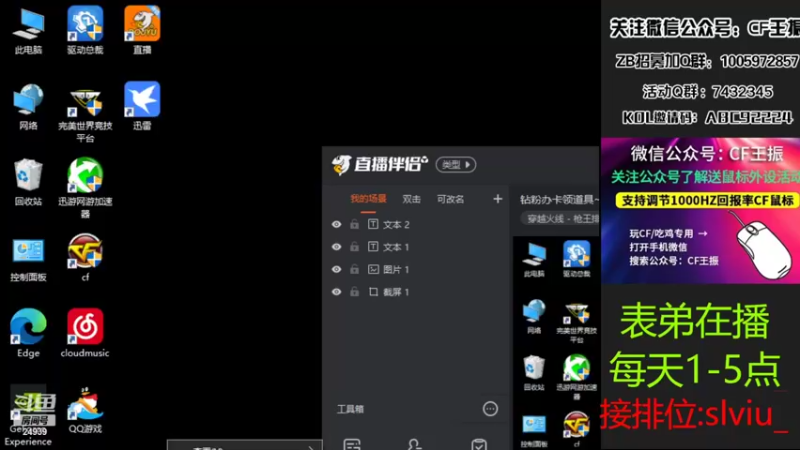Screen dimensions: 800x450
Task: Lock the 截屏 1 source
Action: click(354, 292)
